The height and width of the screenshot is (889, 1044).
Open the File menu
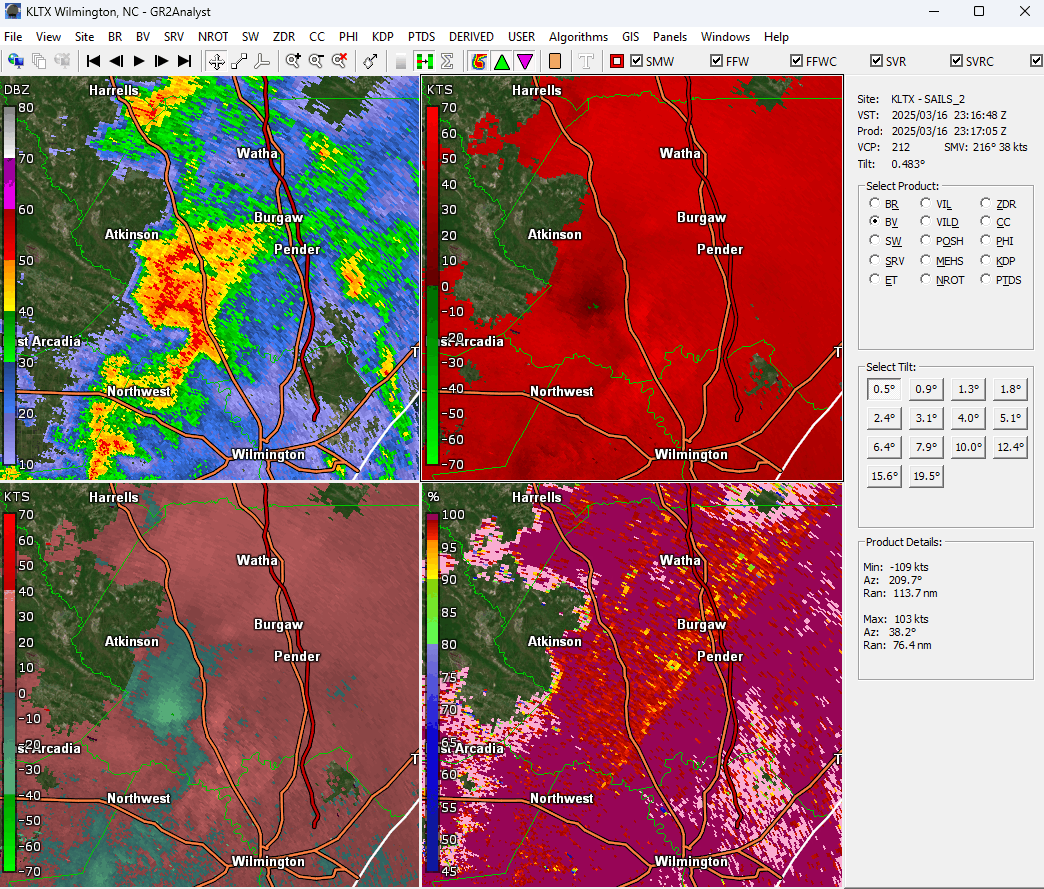13,37
